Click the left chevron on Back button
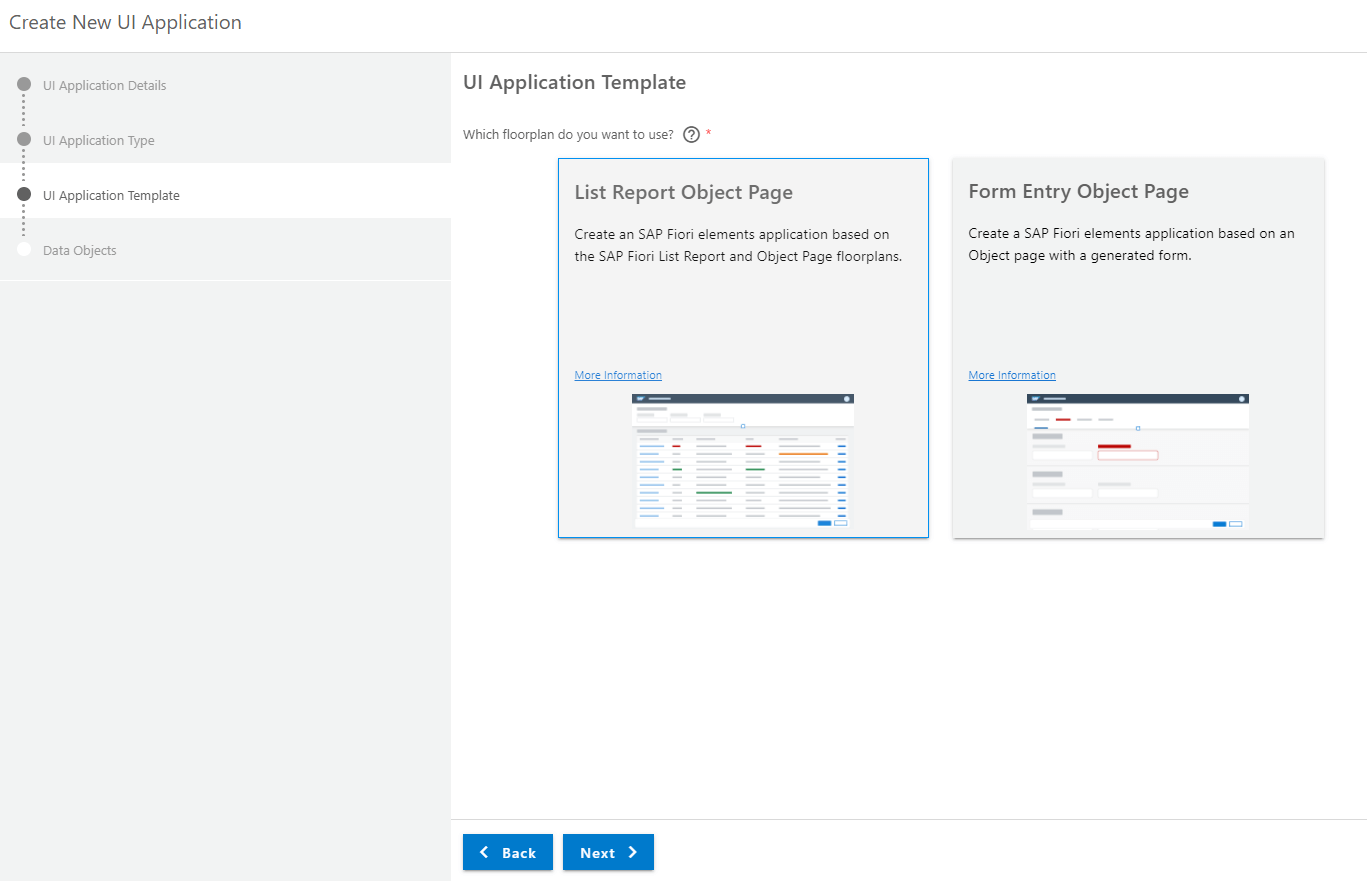The width and height of the screenshot is (1367, 881). pos(485,852)
